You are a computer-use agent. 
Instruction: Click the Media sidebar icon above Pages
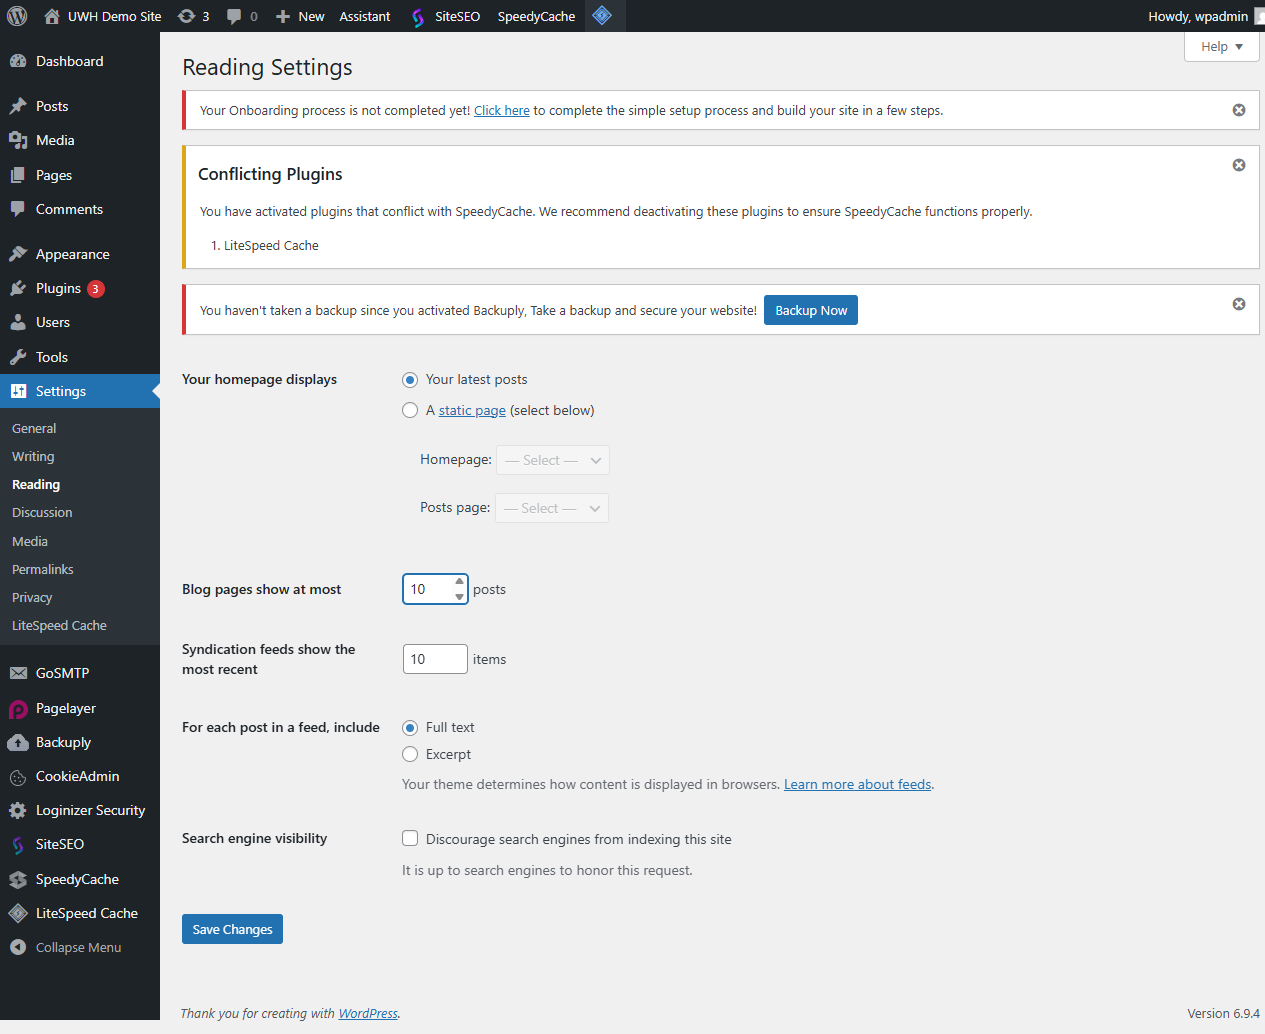click(x=18, y=140)
